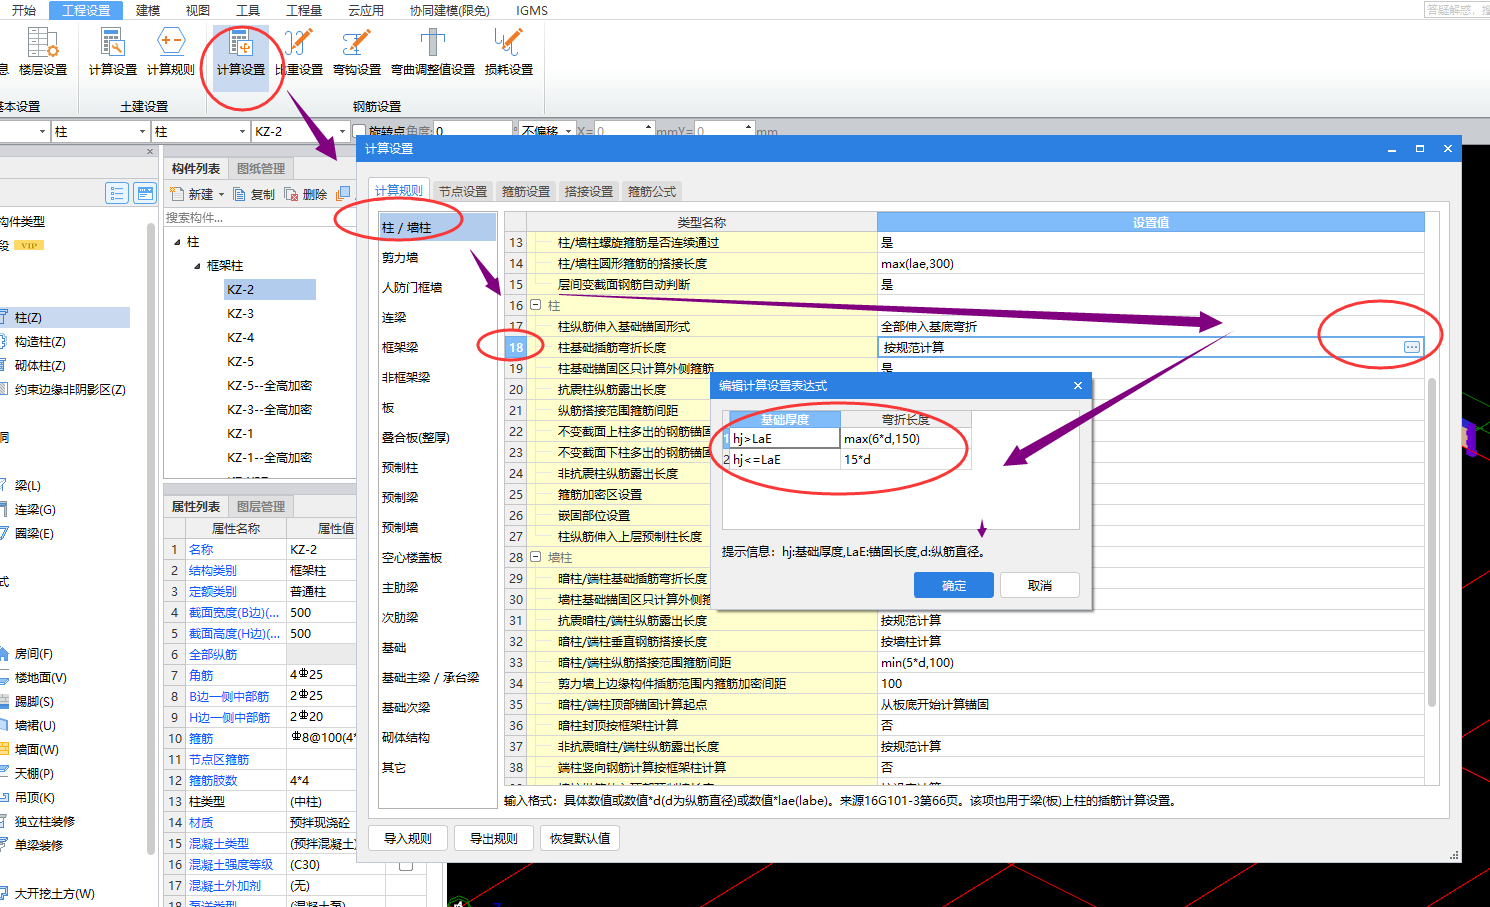
Task: Click 新建 component icon
Action: click(178, 194)
